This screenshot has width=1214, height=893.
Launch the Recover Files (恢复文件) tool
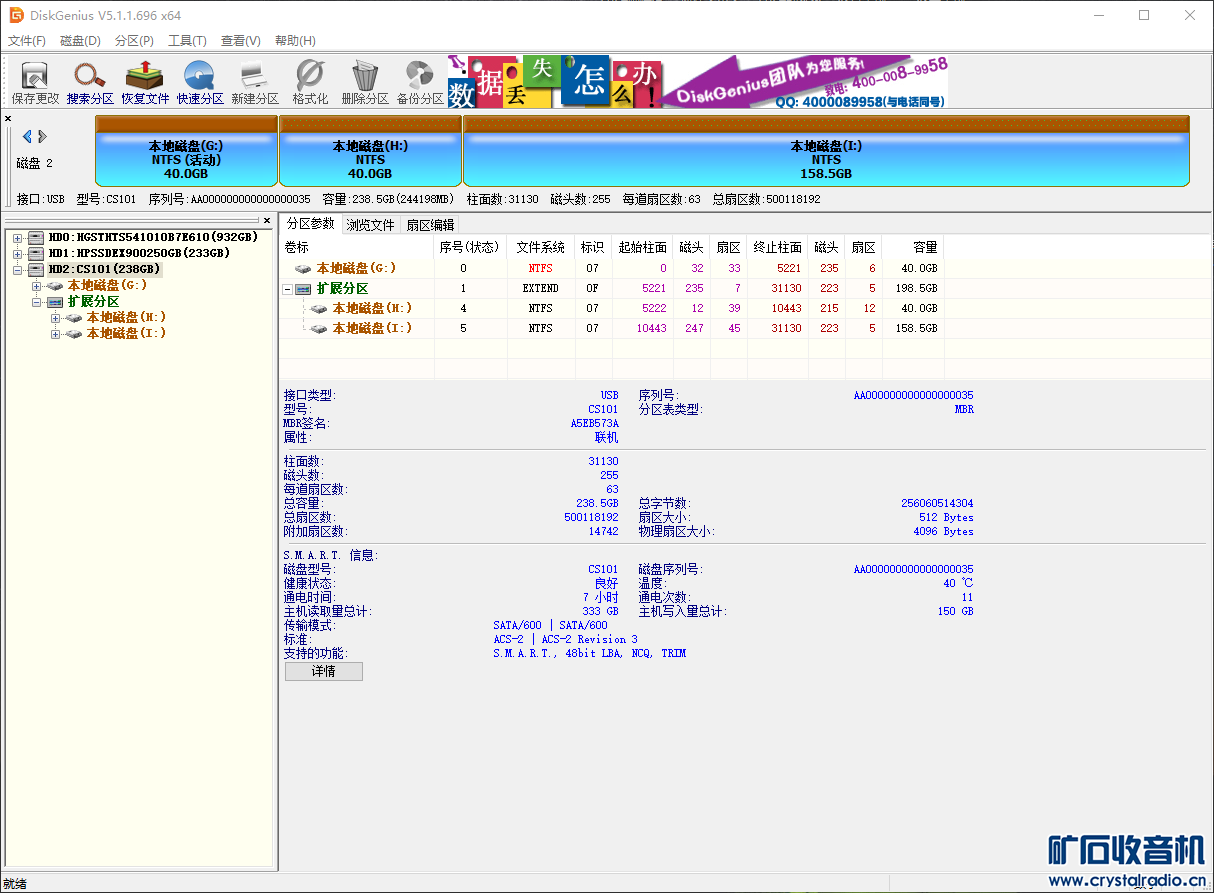tap(145, 82)
